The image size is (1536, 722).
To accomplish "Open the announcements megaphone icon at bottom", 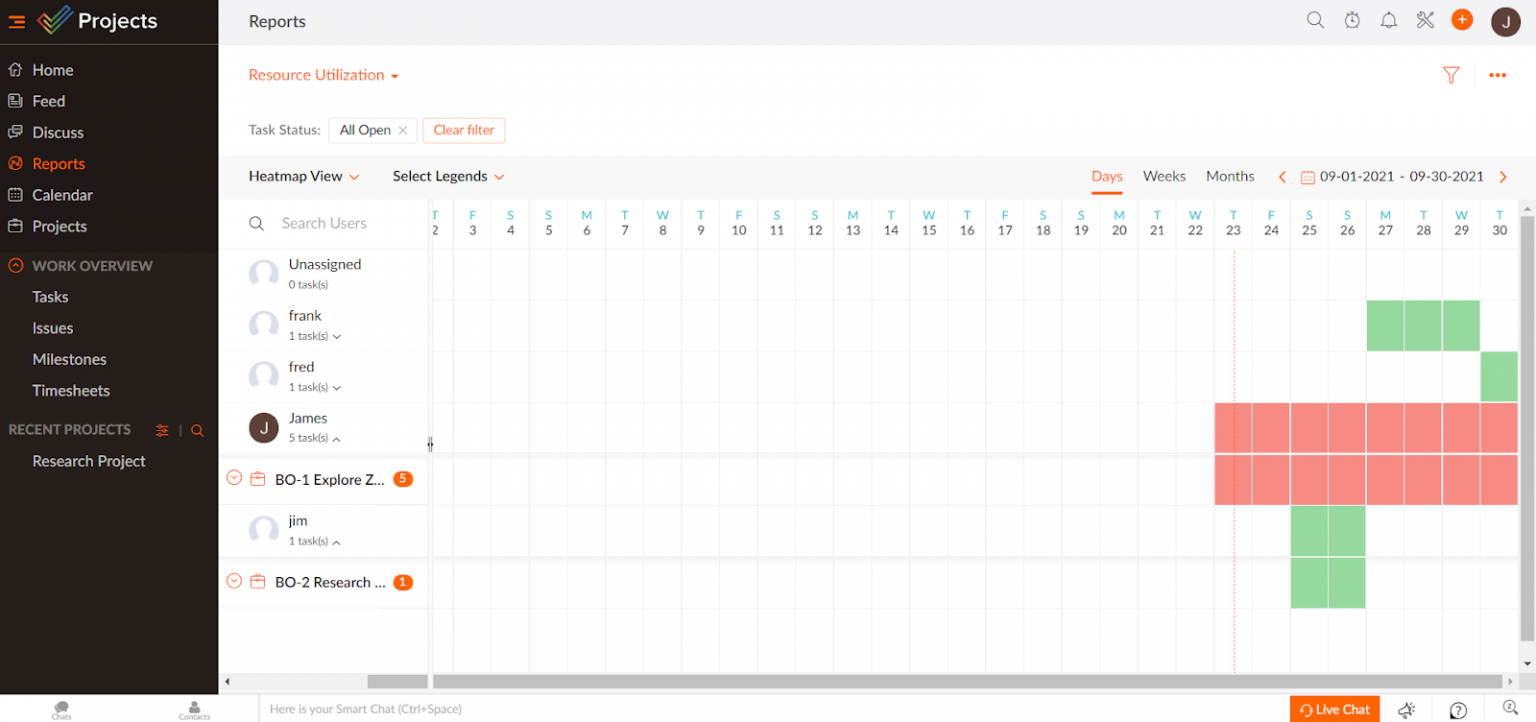I will [x=1405, y=708].
